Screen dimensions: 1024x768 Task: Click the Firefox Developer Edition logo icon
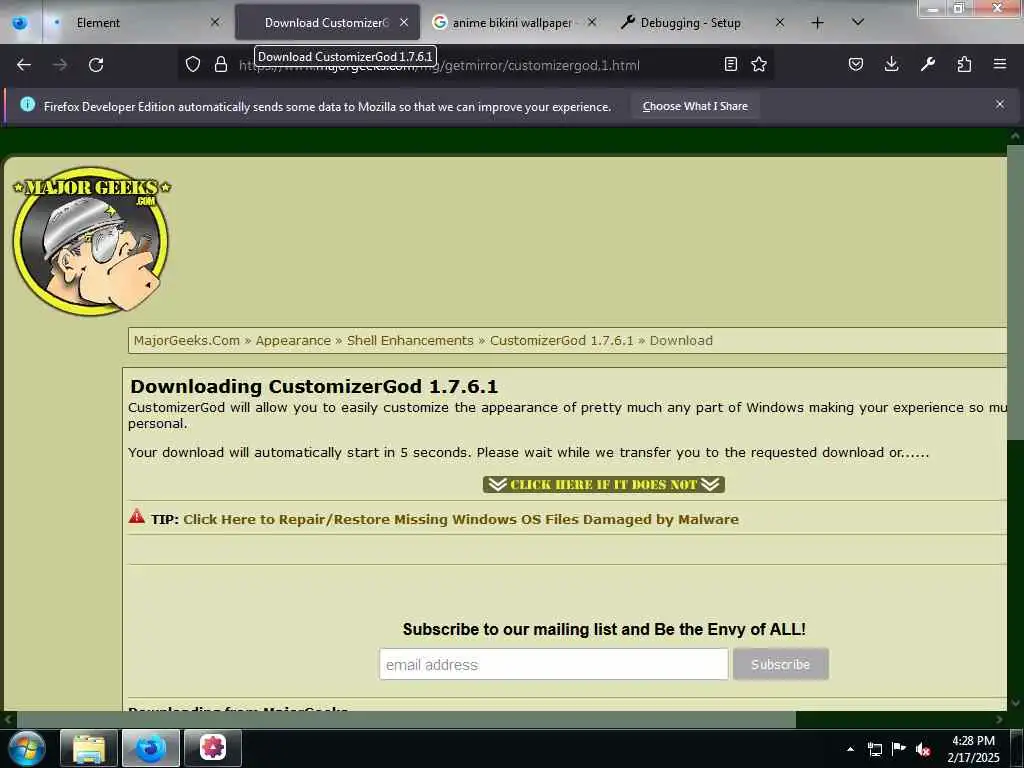(20, 23)
